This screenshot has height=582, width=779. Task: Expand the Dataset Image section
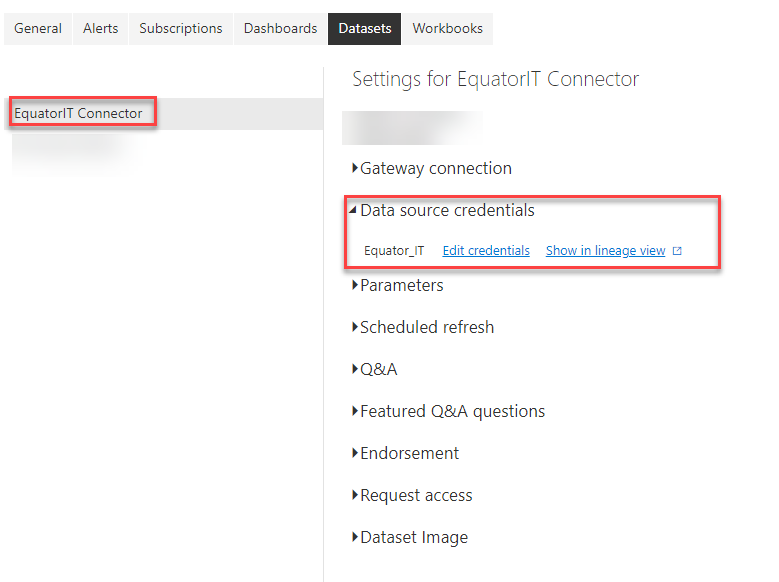pos(413,538)
